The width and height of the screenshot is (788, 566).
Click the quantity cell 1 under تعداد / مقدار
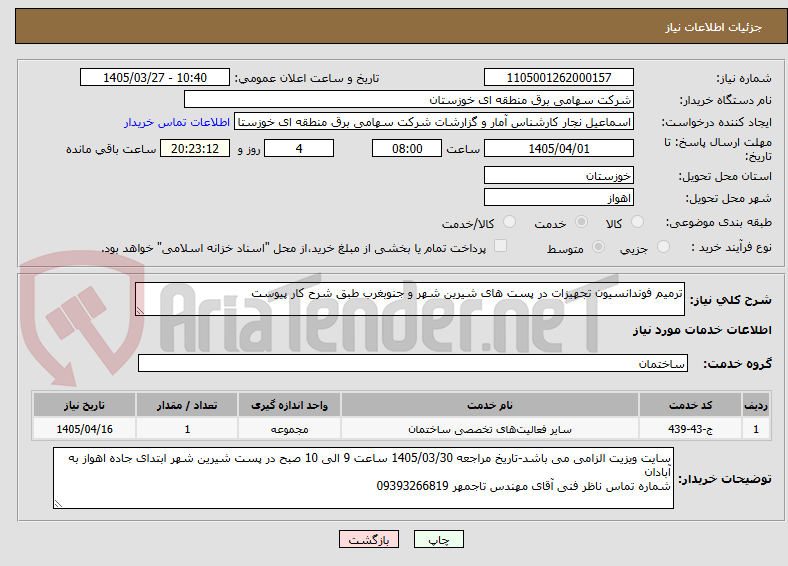pyautogui.click(x=187, y=429)
